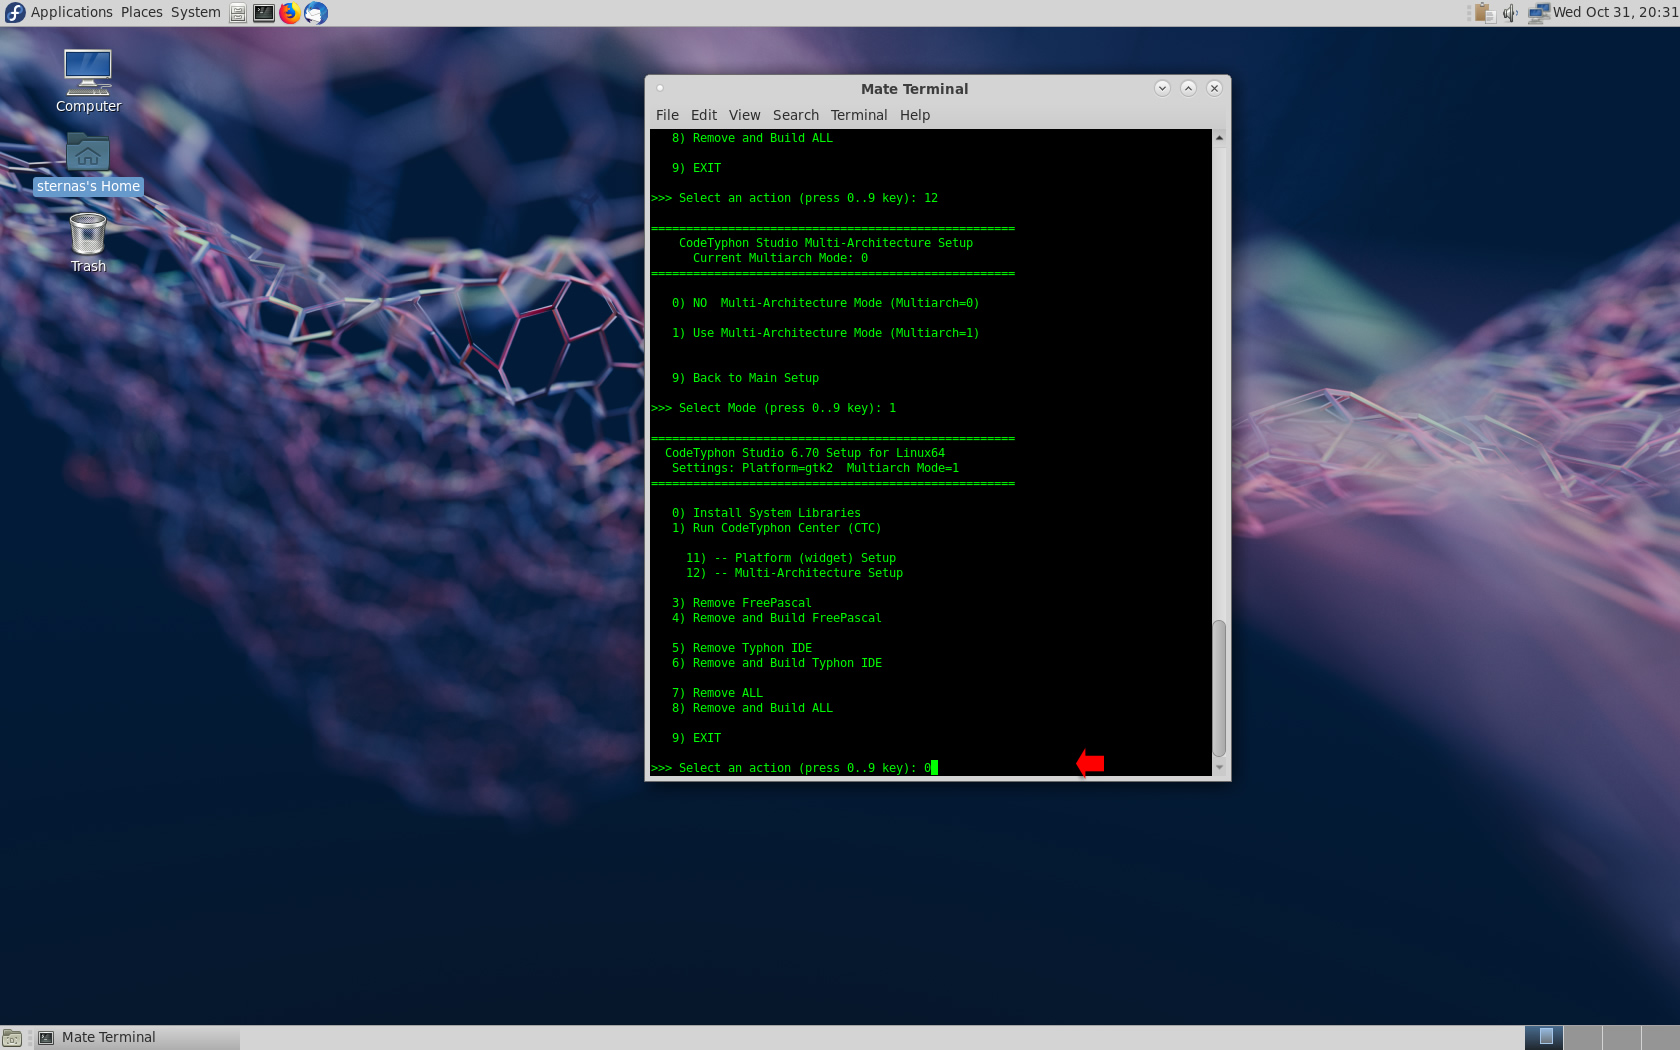Switch to the third workspace in the switcher
The width and height of the screenshot is (1680, 1050).
coord(1622,1038)
